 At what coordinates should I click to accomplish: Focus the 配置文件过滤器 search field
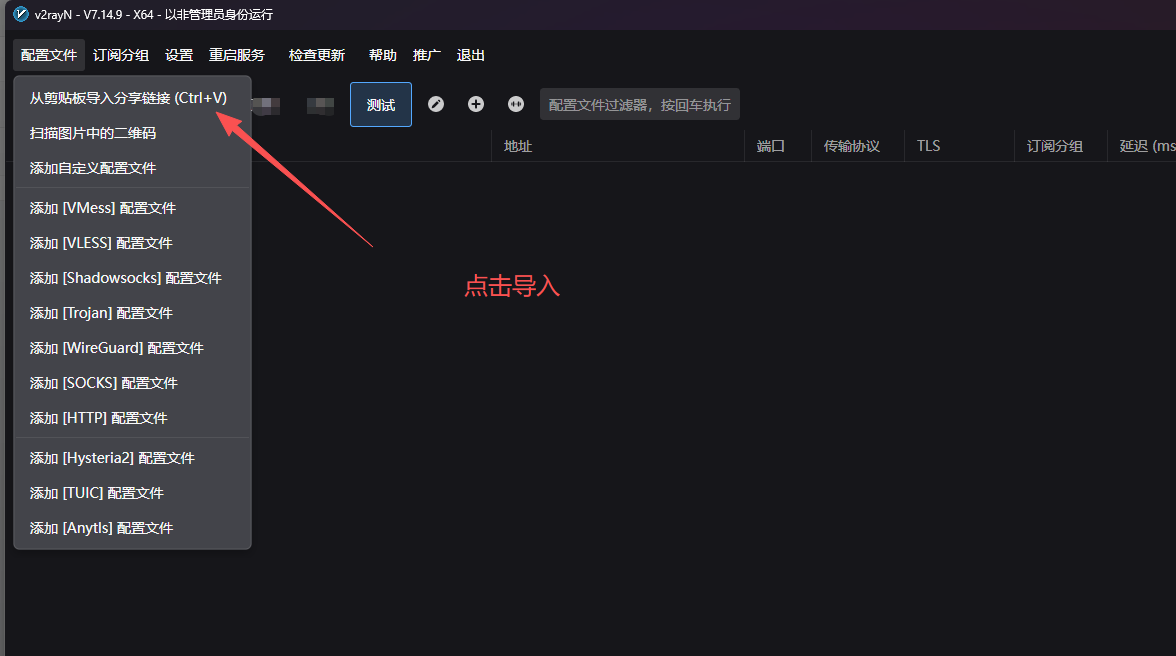point(640,104)
